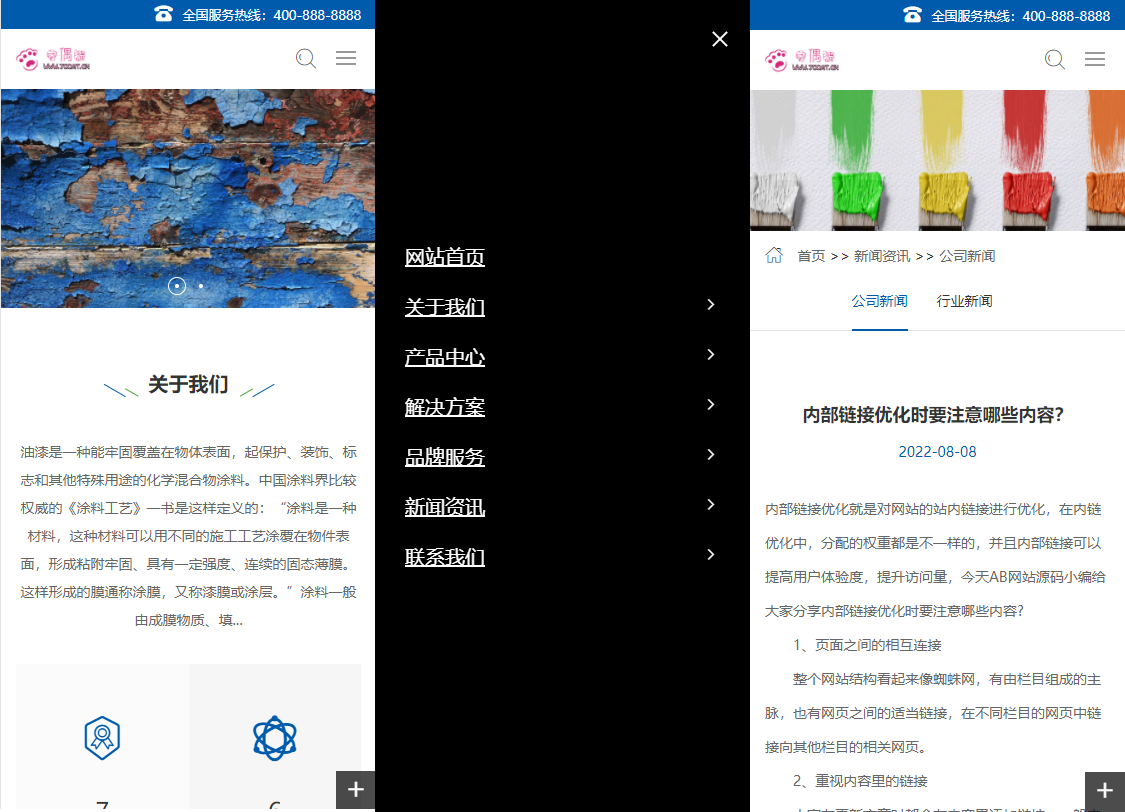
Task: Click the article title 内部链接优化时要注意哪些内容?
Action: [x=933, y=415]
